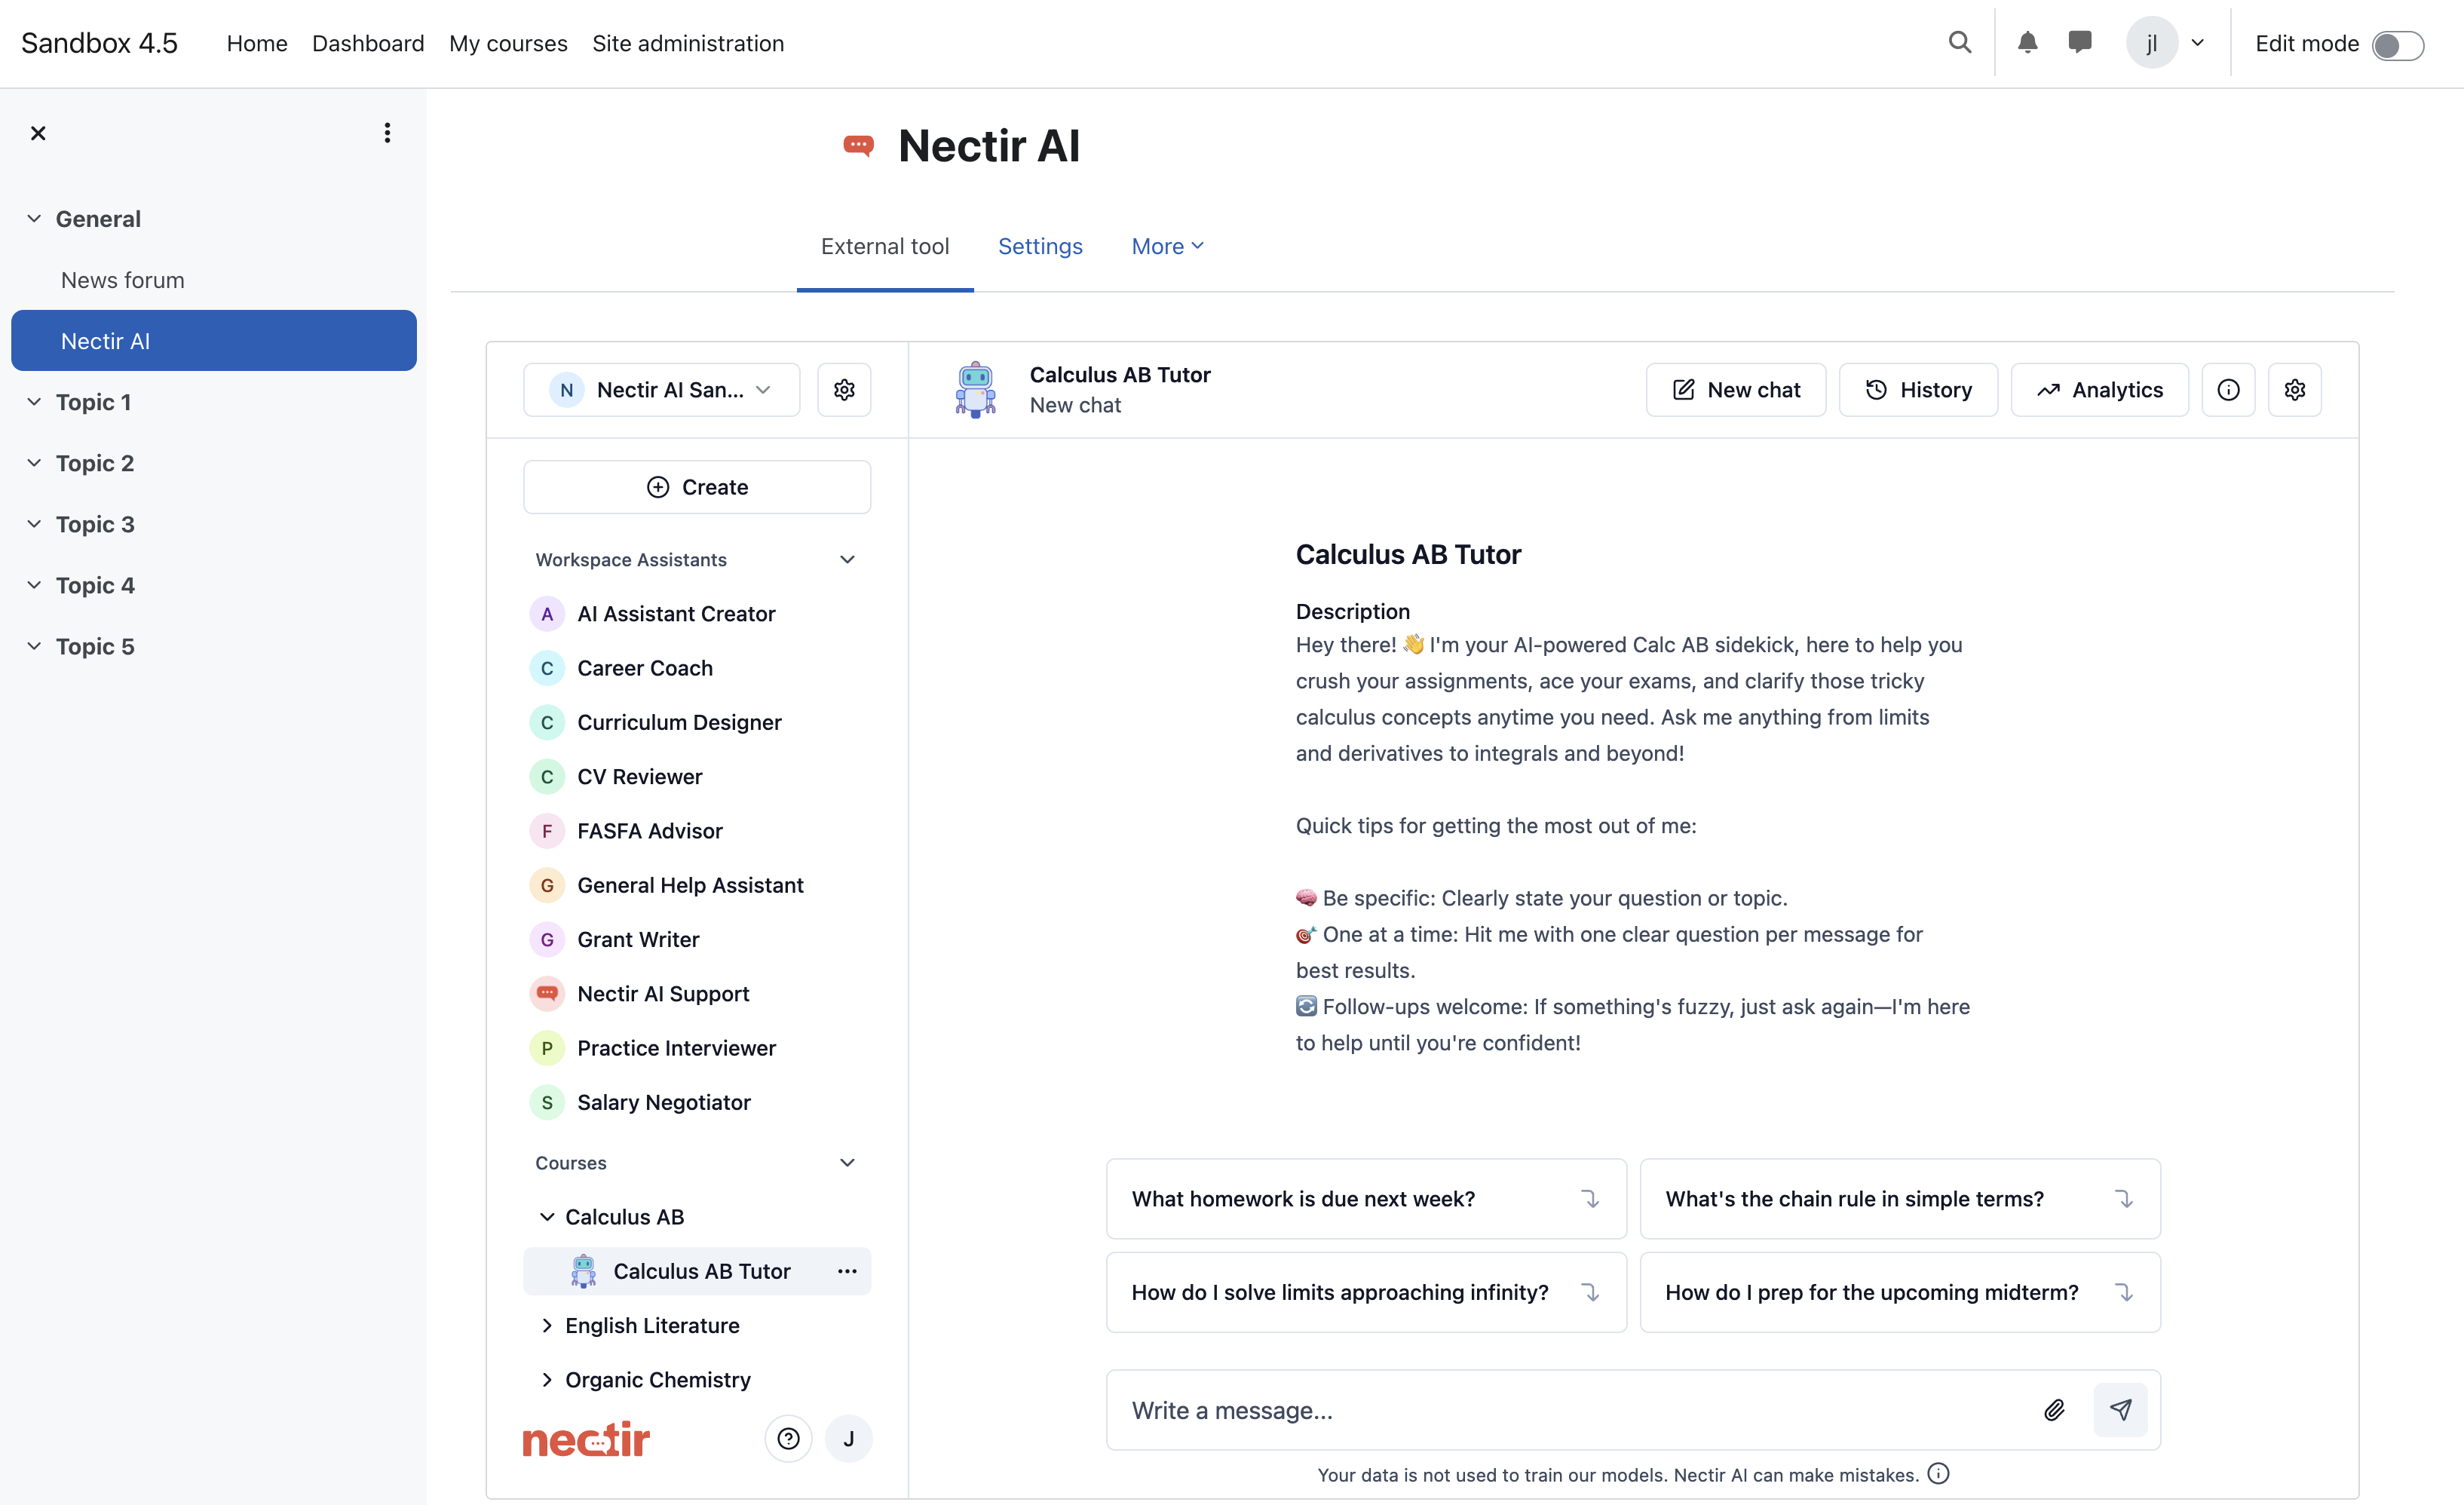Select Nectir AI in course index

click(213, 341)
